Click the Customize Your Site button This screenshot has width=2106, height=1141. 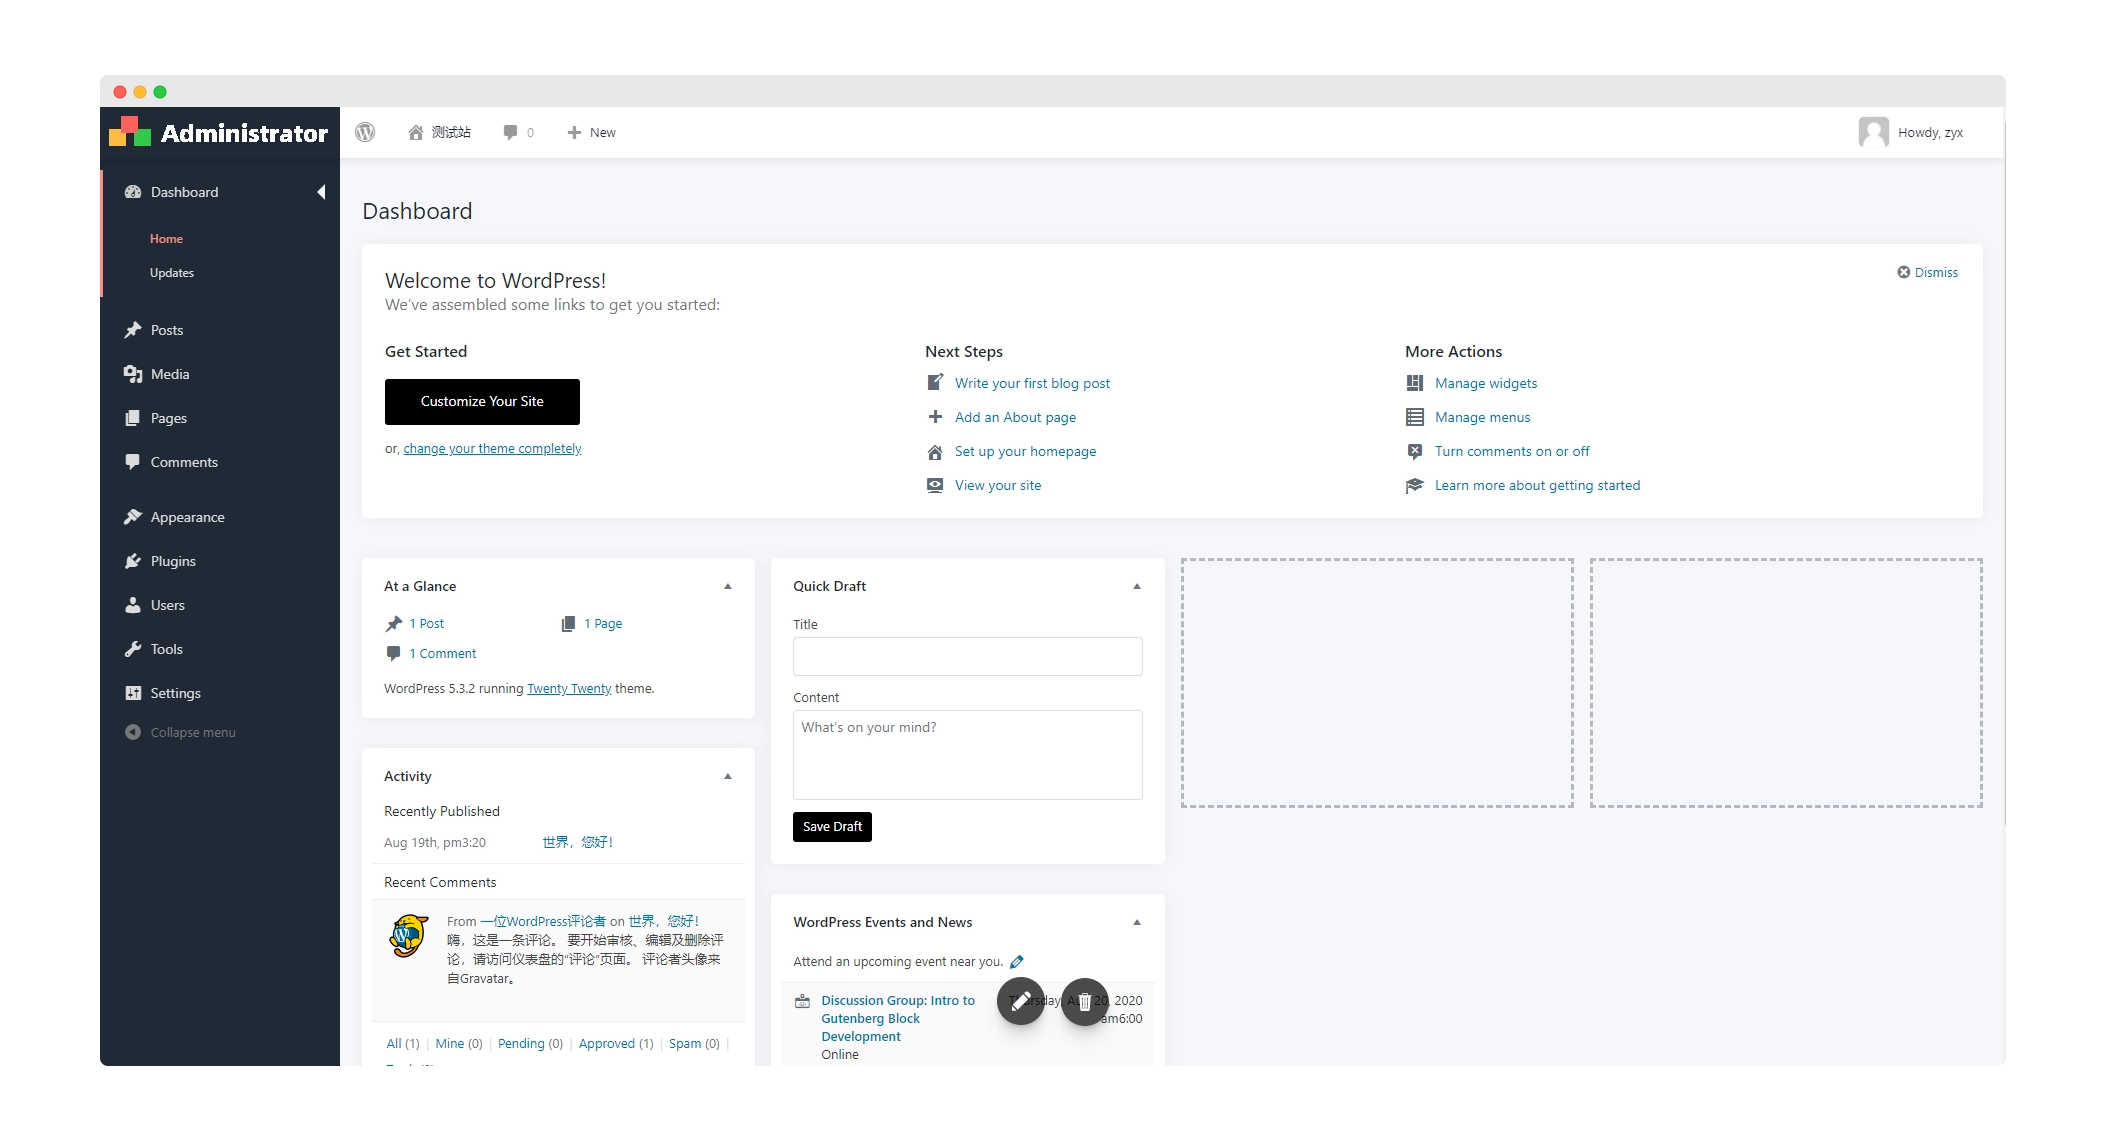tap(482, 401)
